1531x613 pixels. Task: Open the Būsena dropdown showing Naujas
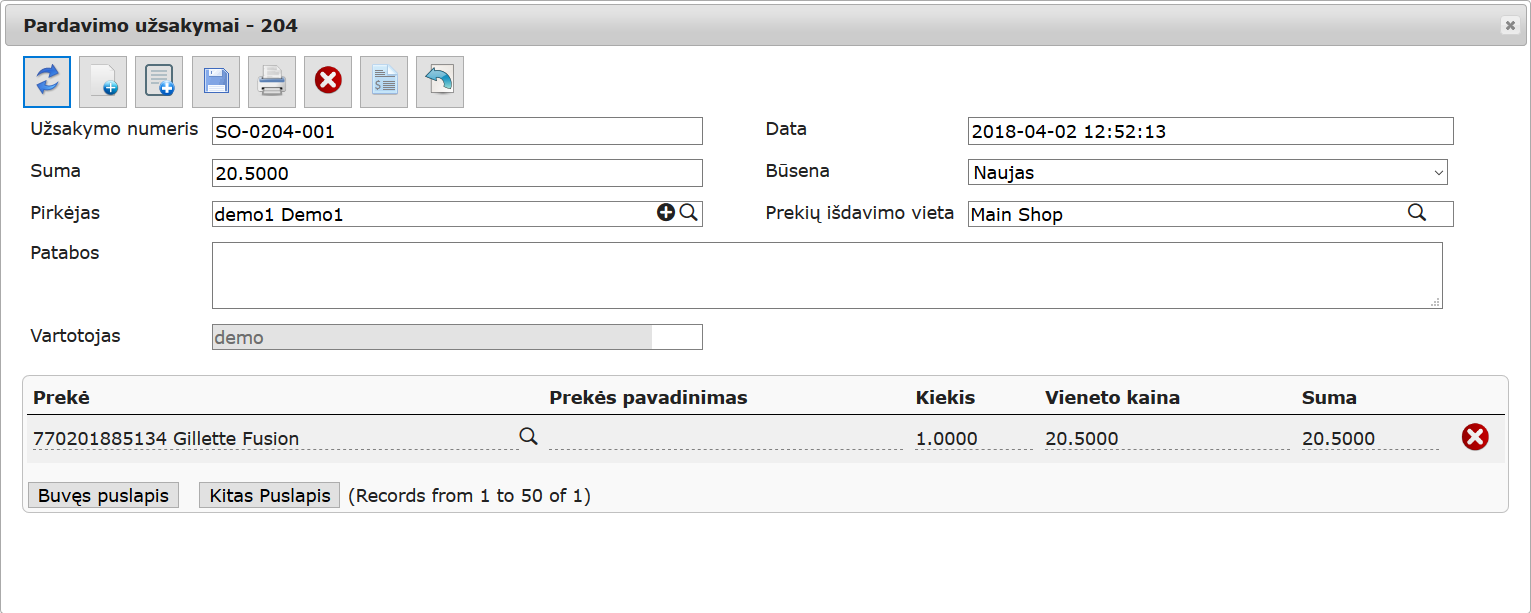point(1208,172)
